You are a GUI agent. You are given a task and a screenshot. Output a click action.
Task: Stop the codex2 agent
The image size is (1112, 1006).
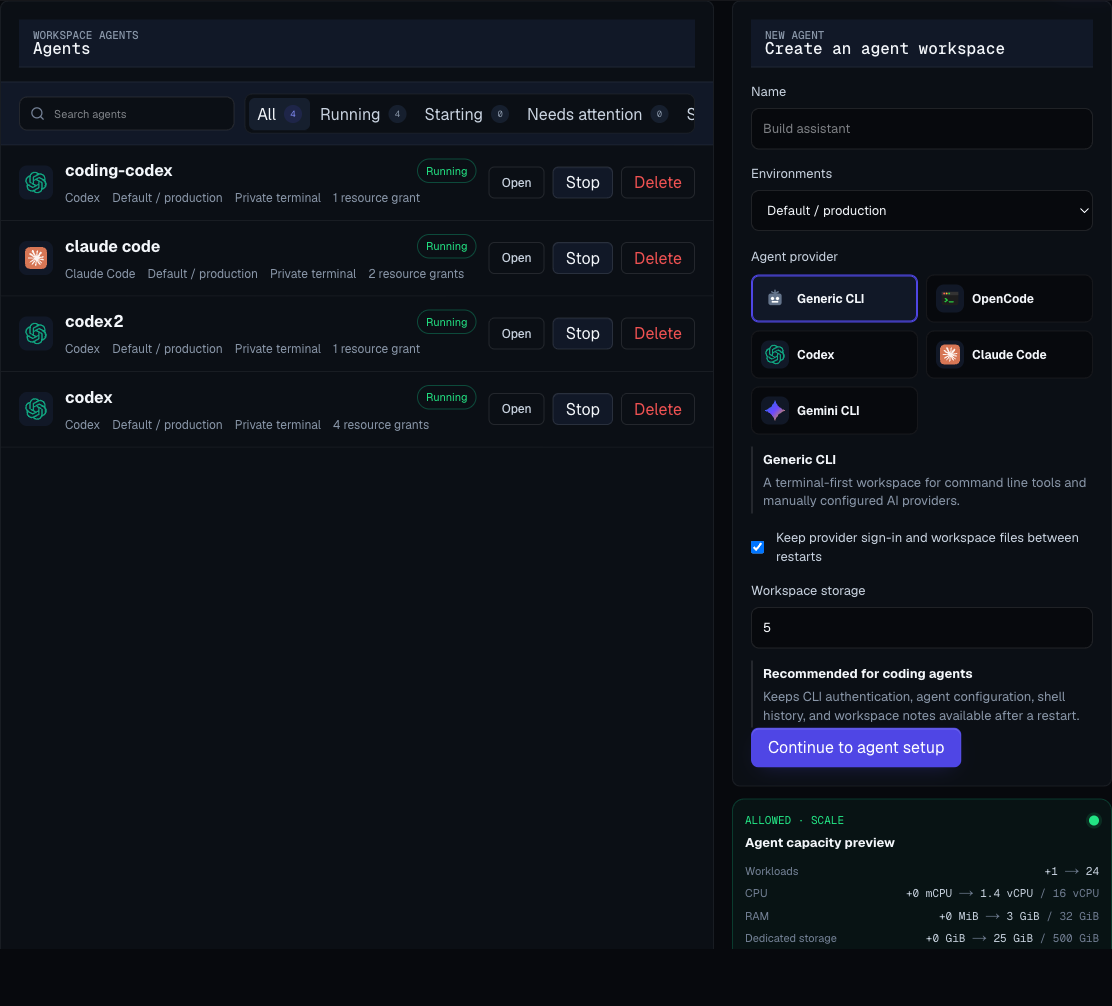(x=582, y=333)
